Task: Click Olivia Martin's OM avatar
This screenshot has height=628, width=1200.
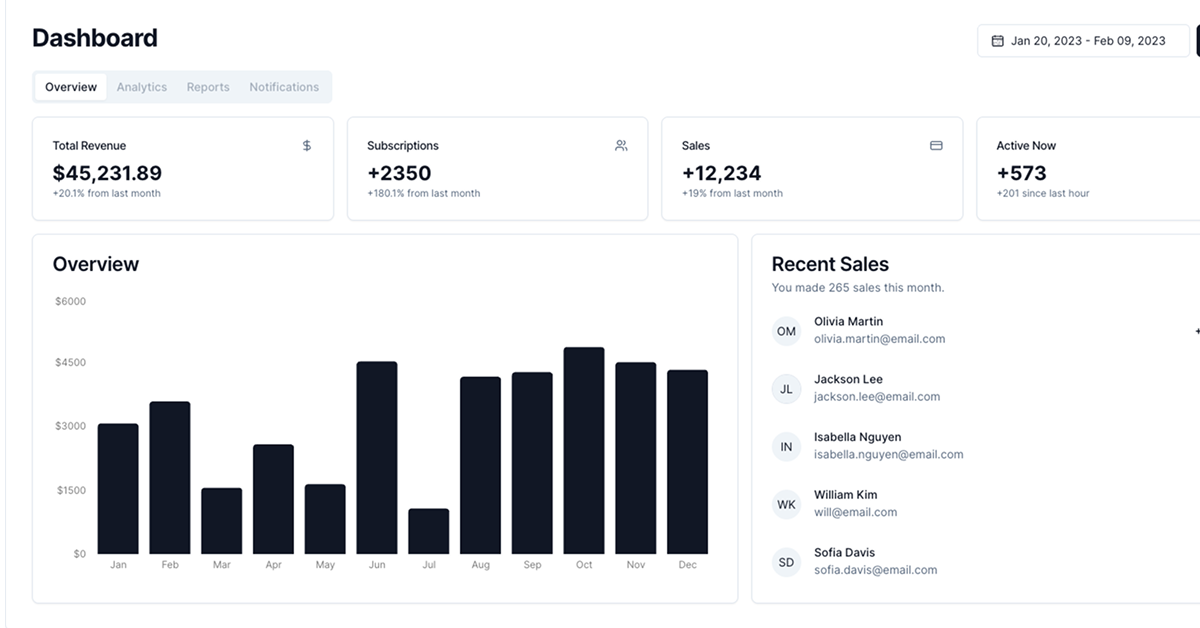Action: coord(786,331)
